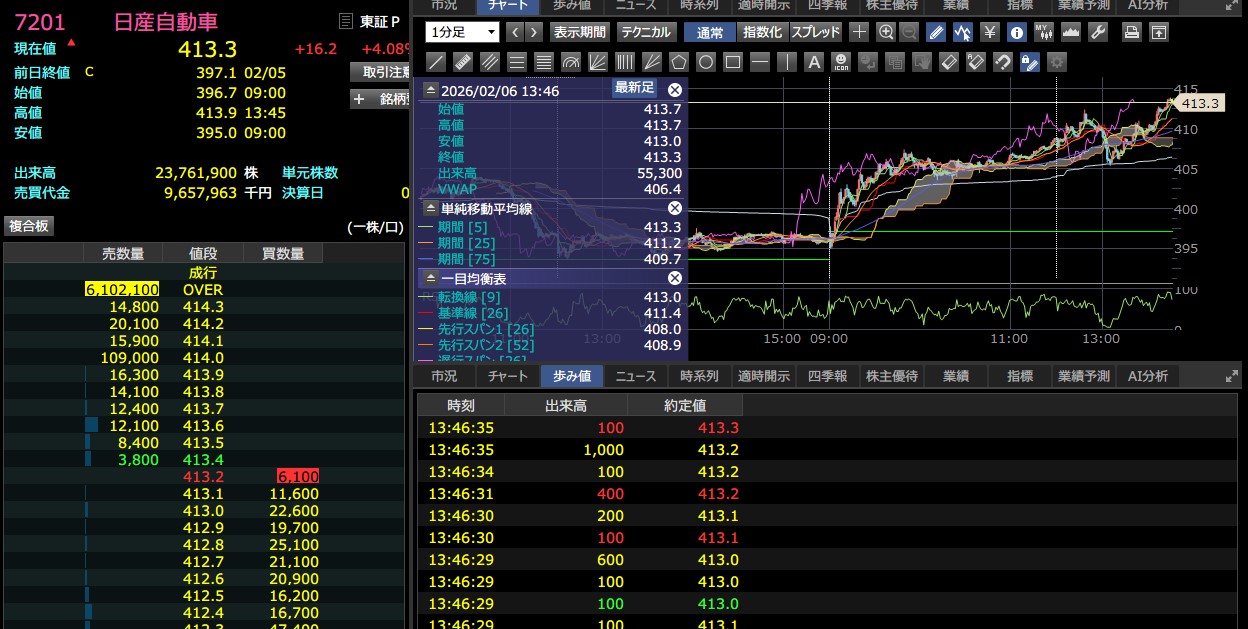Click the 基準線 [26] legend line
This screenshot has width=1248, height=629.
(x=473, y=314)
